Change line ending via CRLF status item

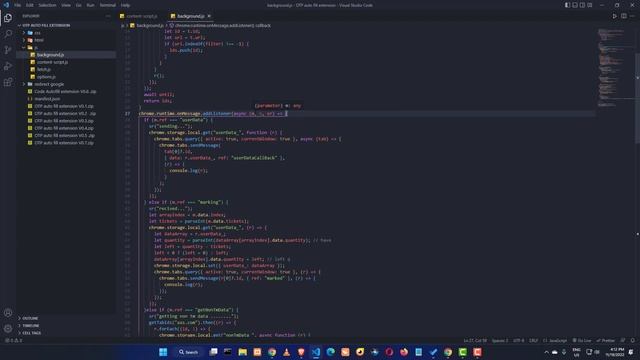click(533, 340)
